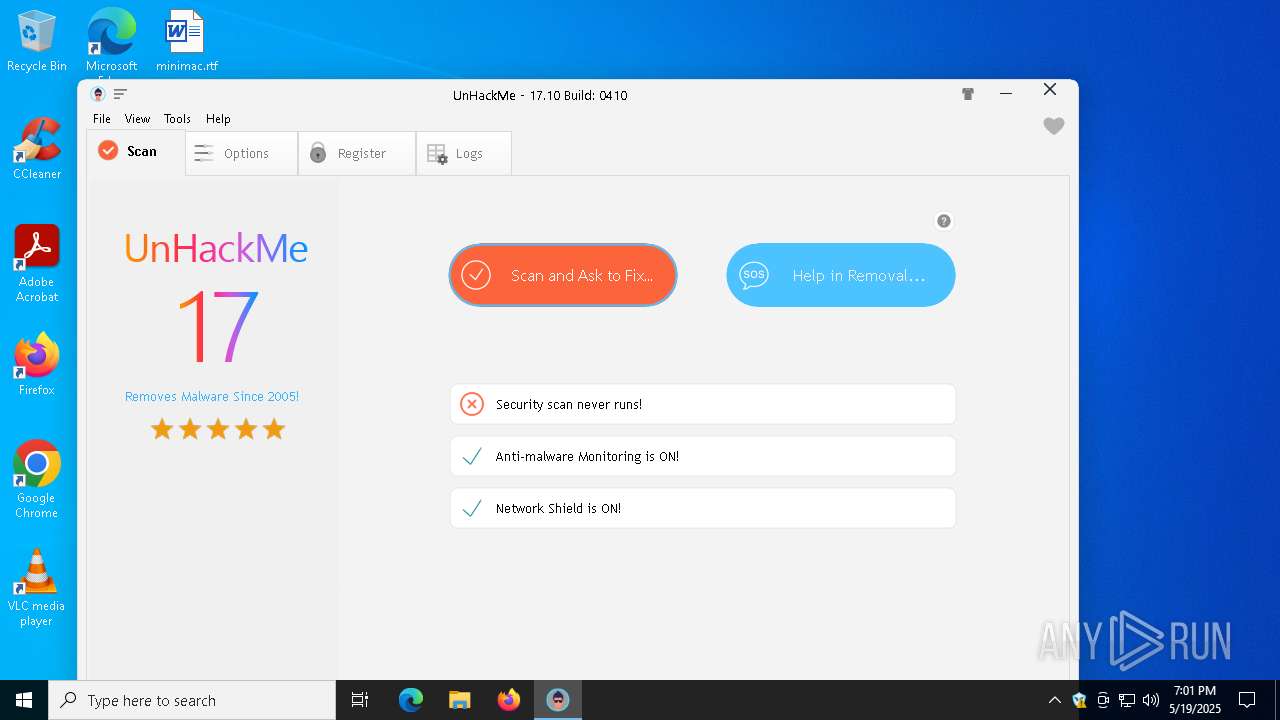Open File Explorer from the taskbar
This screenshot has height=720, width=1280.
pyautogui.click(x=460, y=700)
